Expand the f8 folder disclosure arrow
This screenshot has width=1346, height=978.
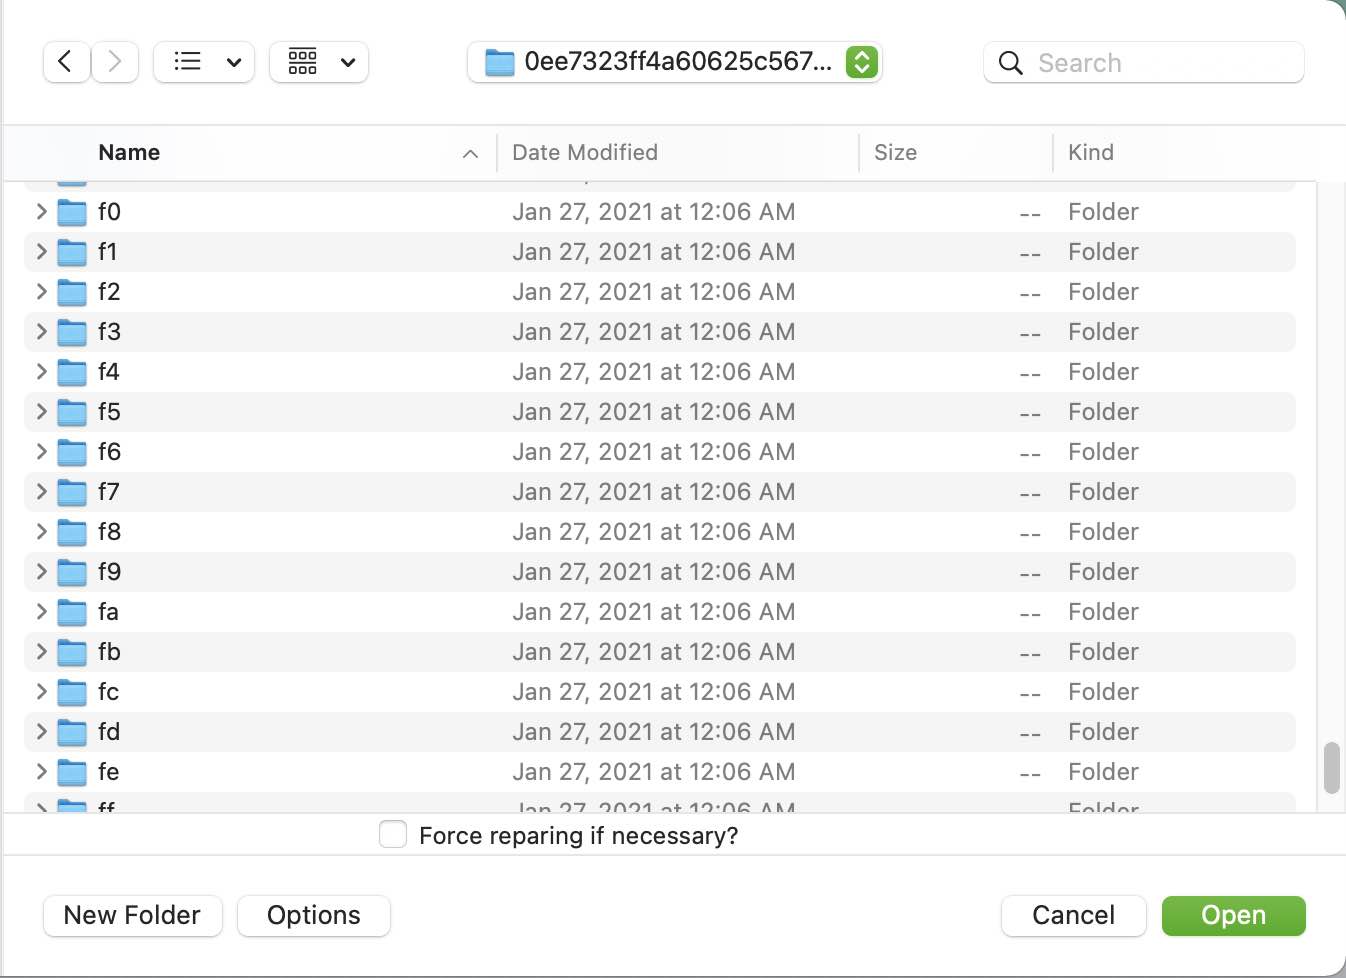tap(41, 531)
